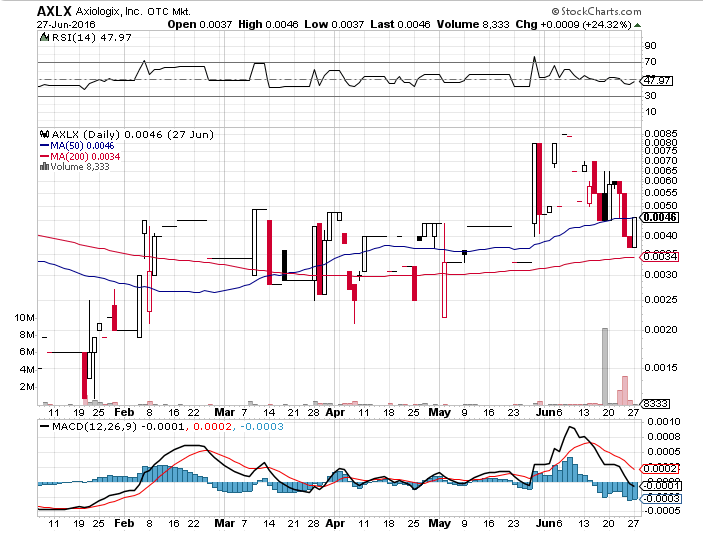The width and height of the screenshot is (703, 536).
Task: Click the blue MA(50) legend swatch
Action: point(44,145)
